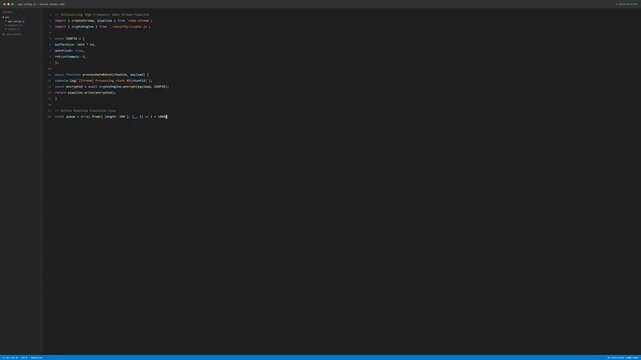Click the comment on code line 1
641x360 pixels.
click(x=102, y=15)
